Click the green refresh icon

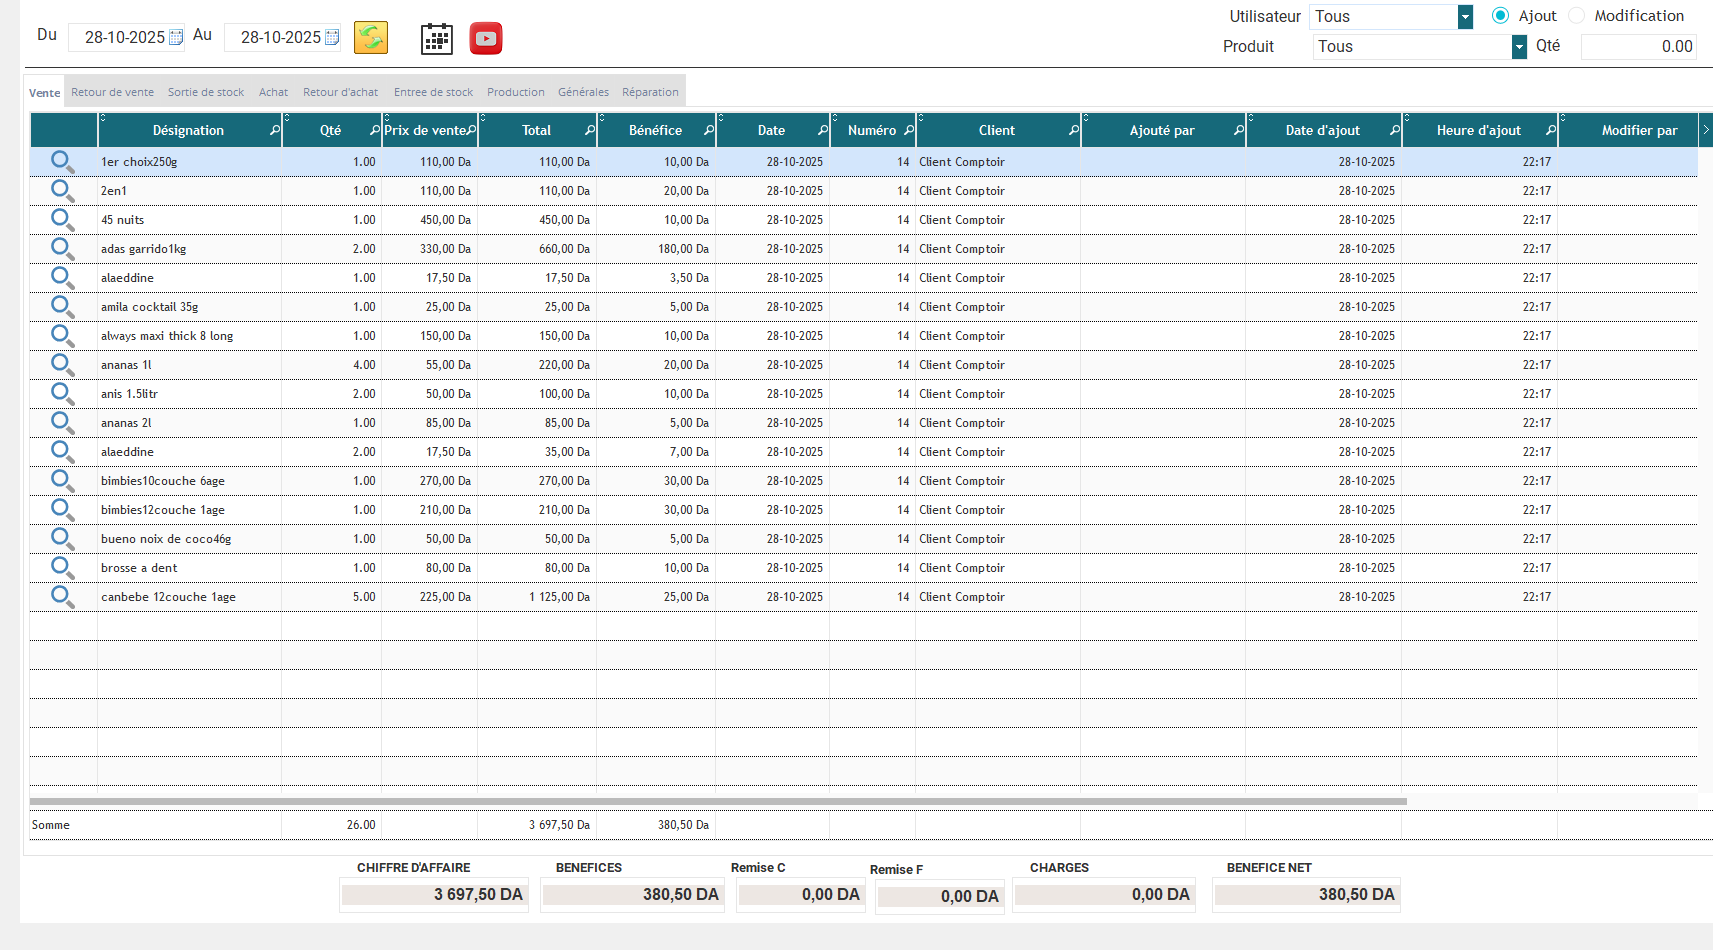(x=371, y=38)
